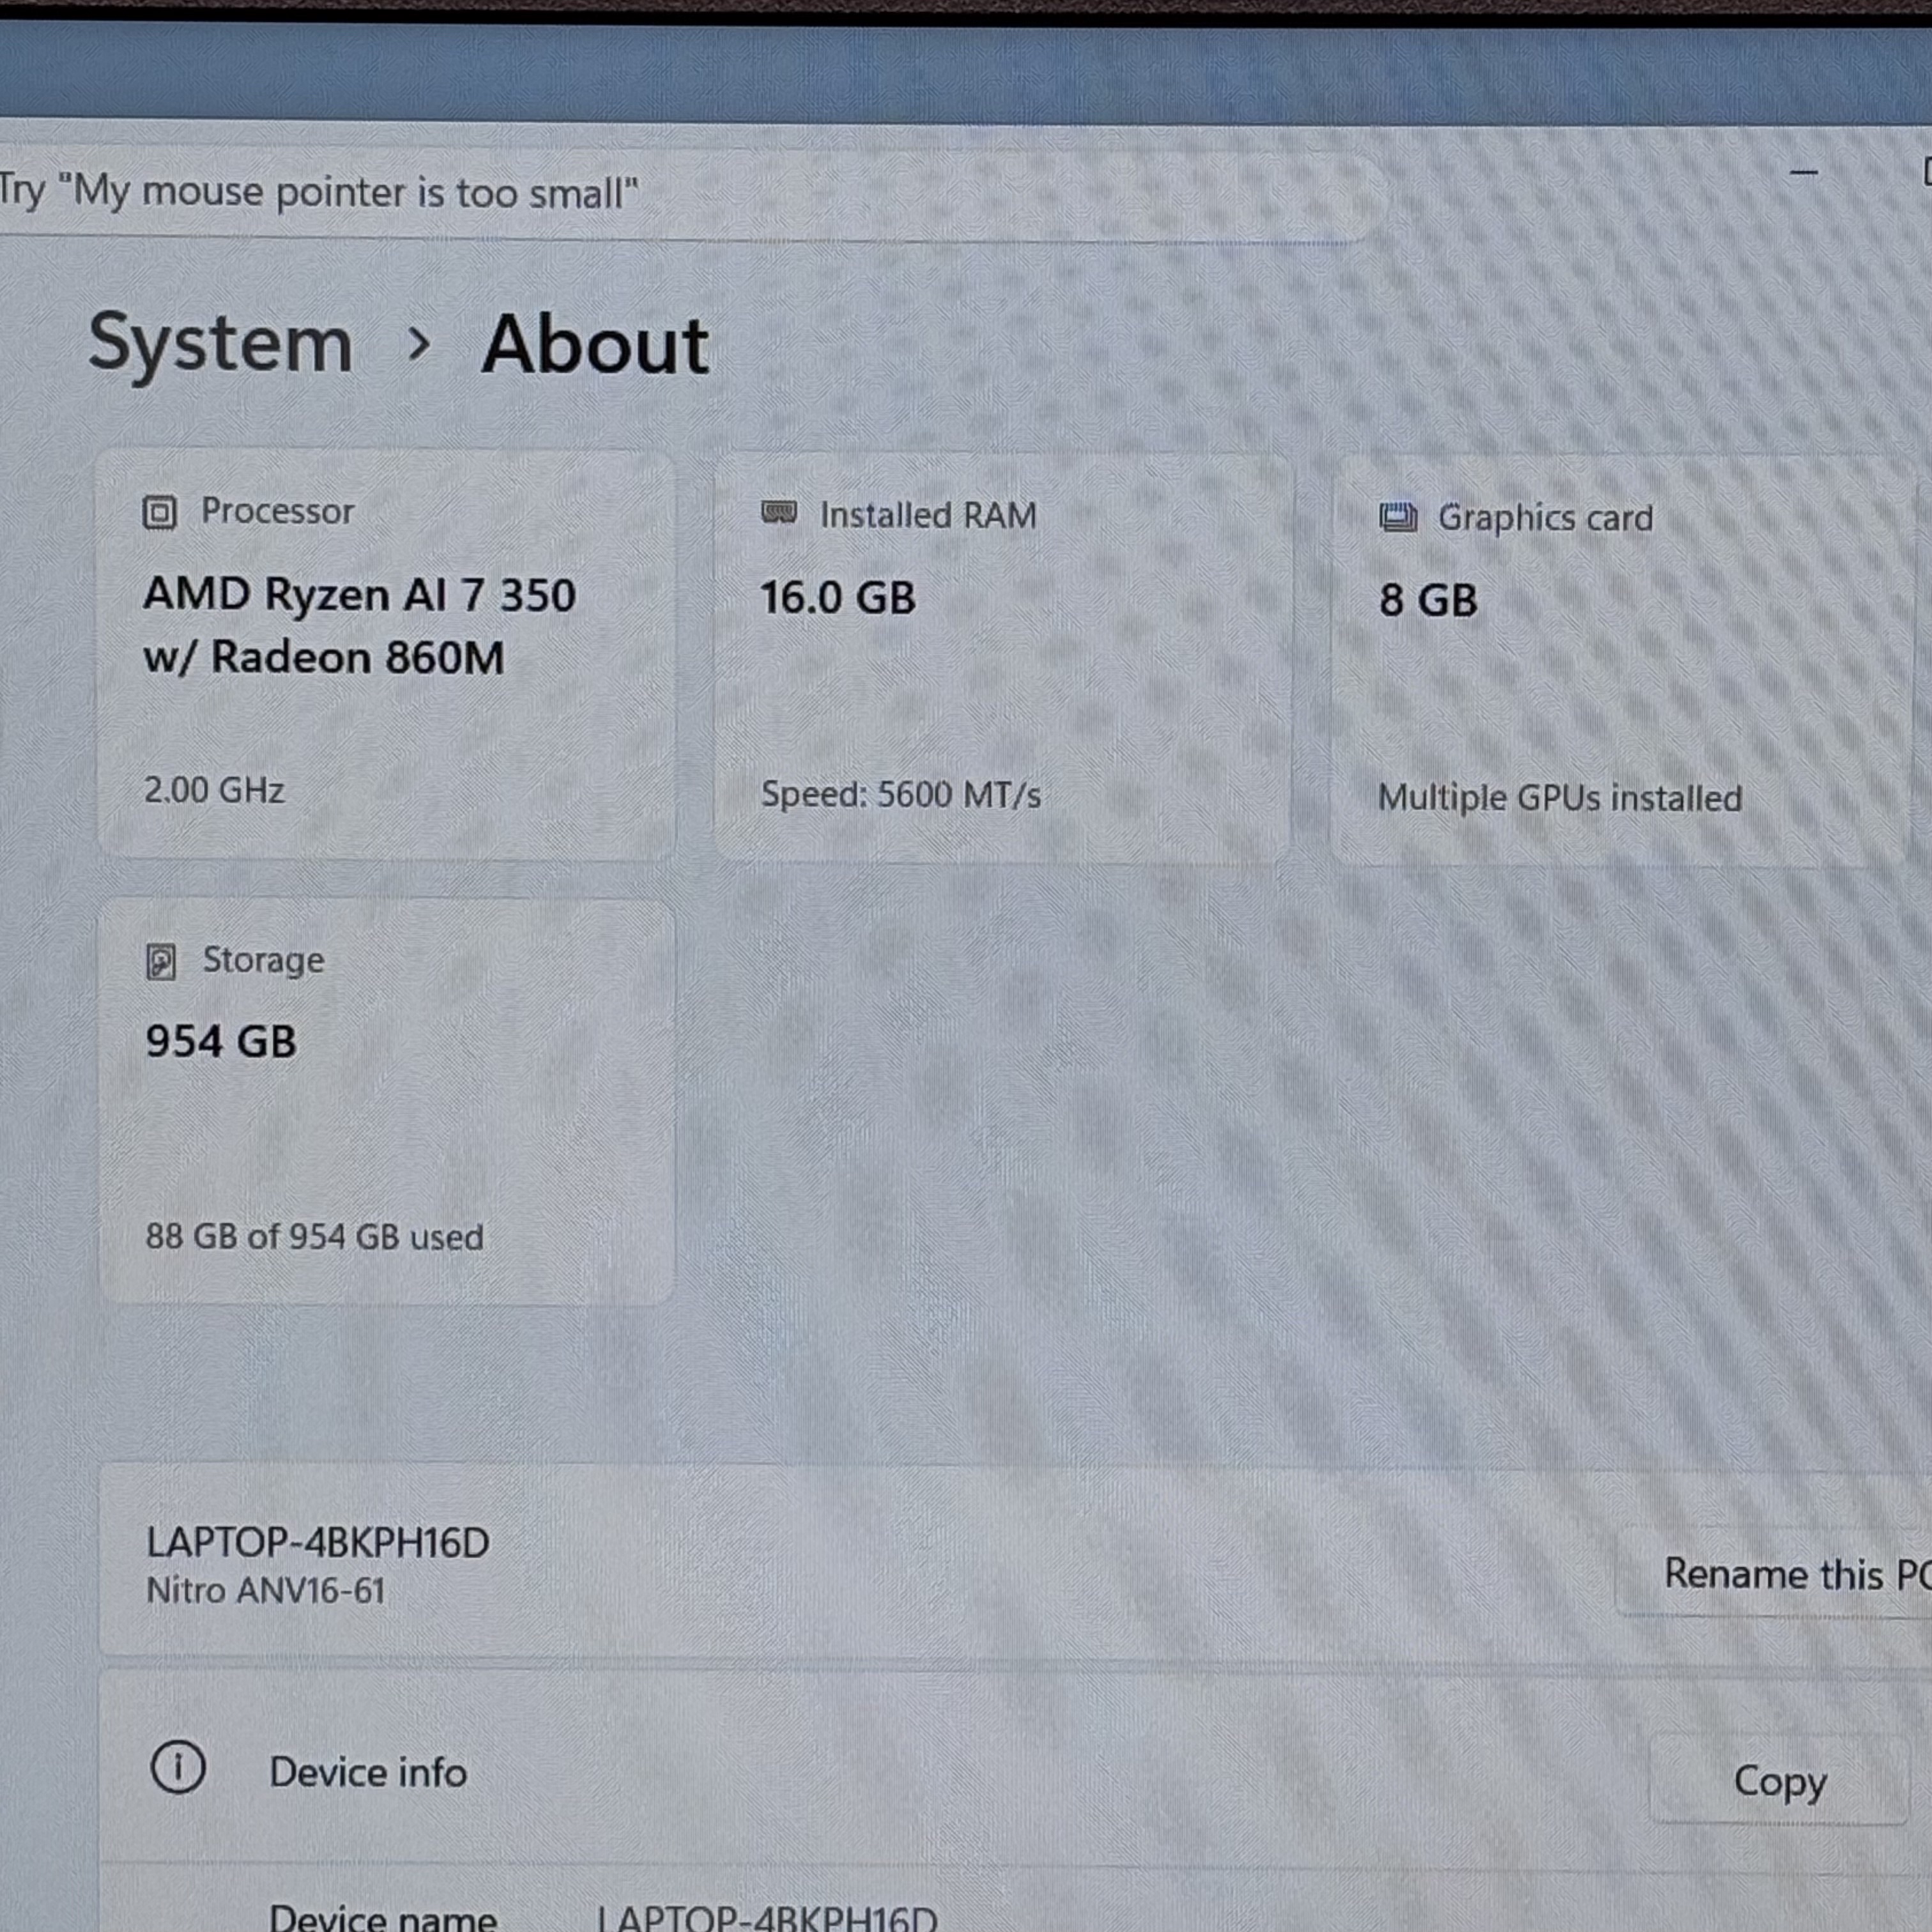Click the Device info circle icon

[178, 1767]
